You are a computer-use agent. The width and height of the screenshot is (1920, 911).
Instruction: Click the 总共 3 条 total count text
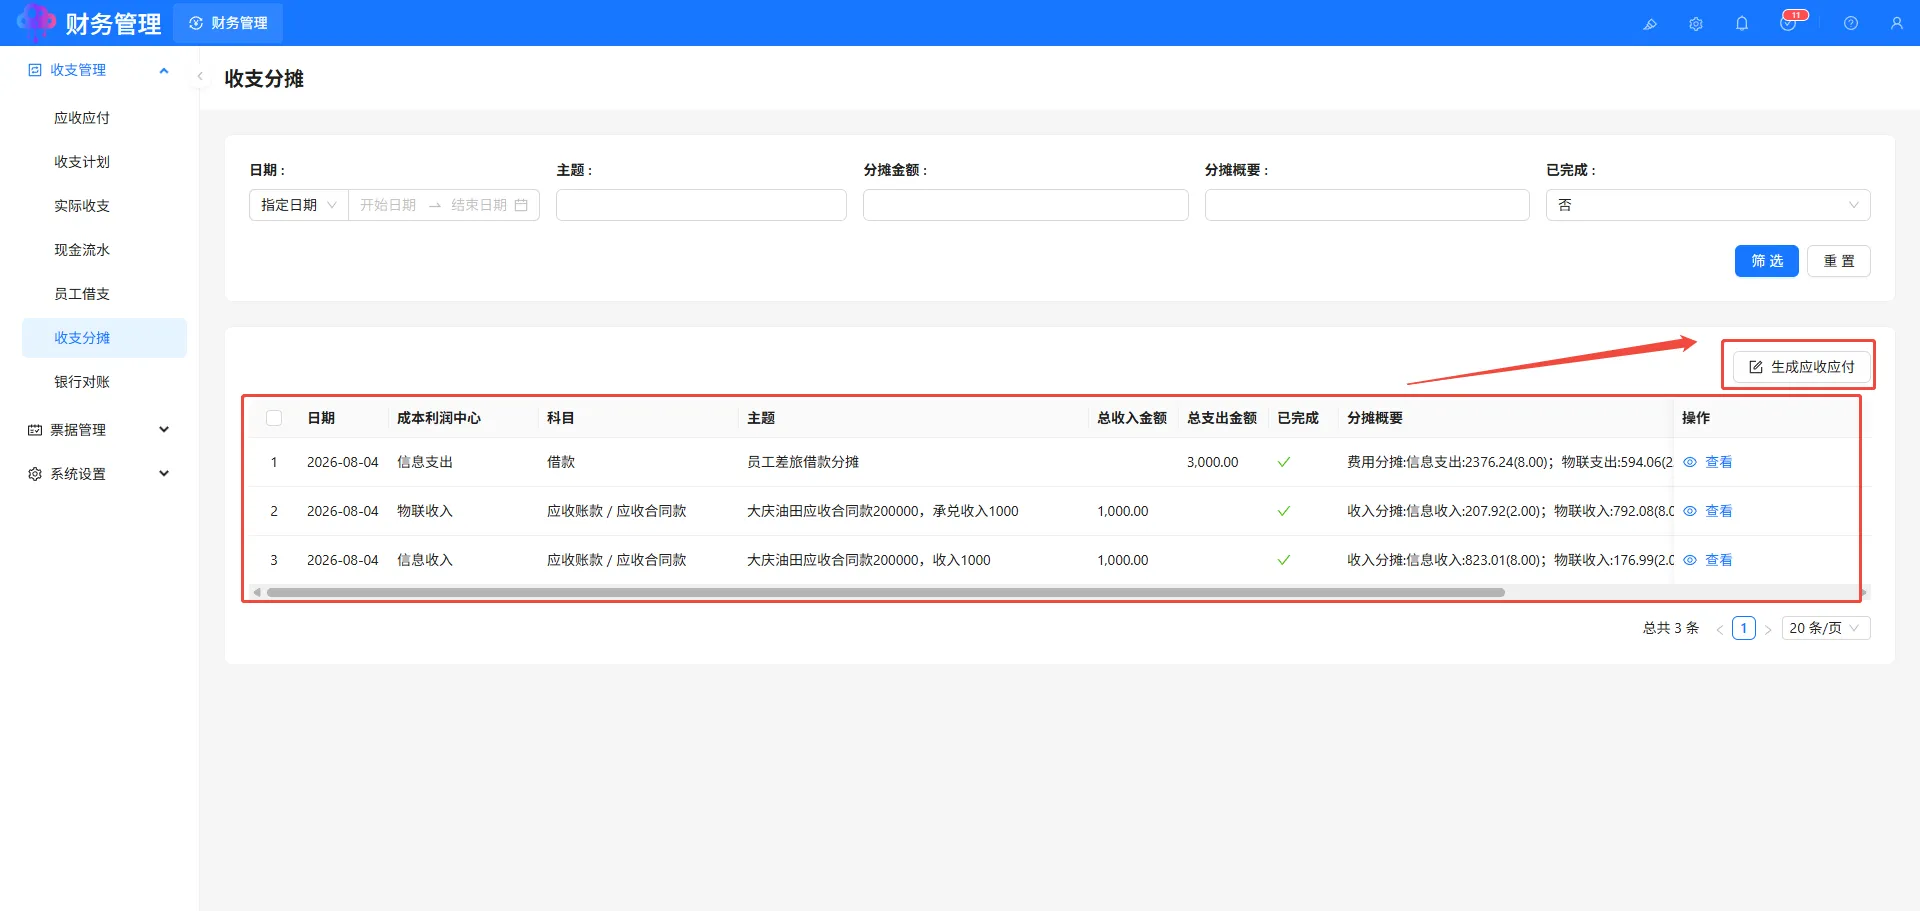[1671, 628]
